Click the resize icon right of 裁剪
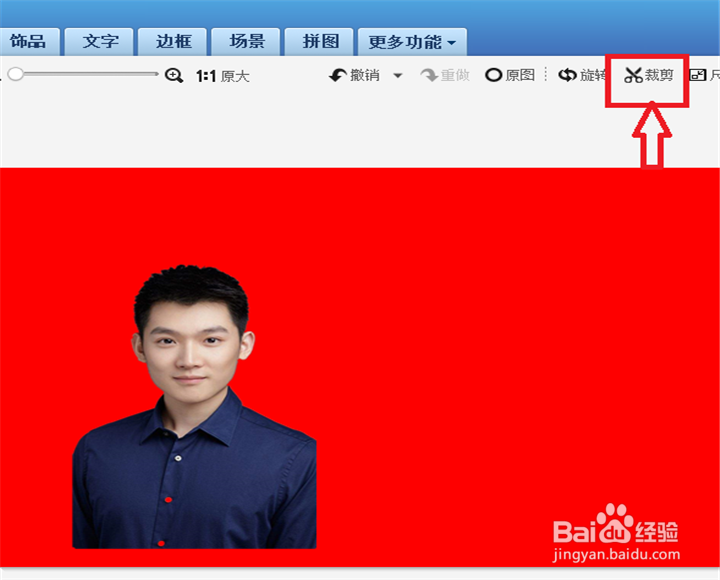The height and width of the screenshot is (580, 720). [x=698, y=75]
